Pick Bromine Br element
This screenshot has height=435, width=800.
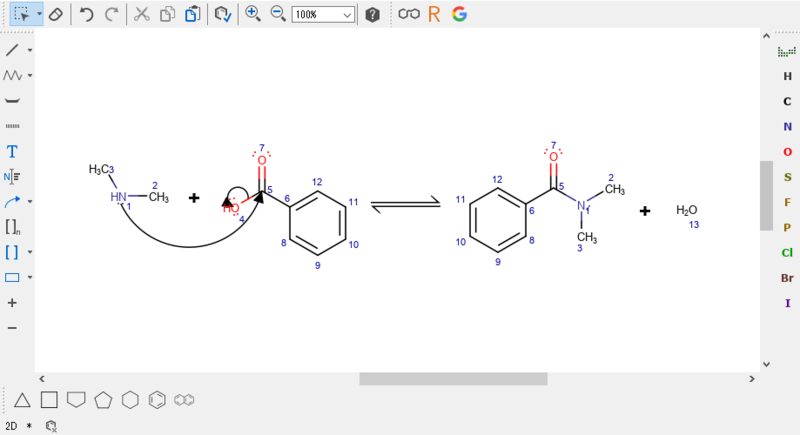click(787, 278)
